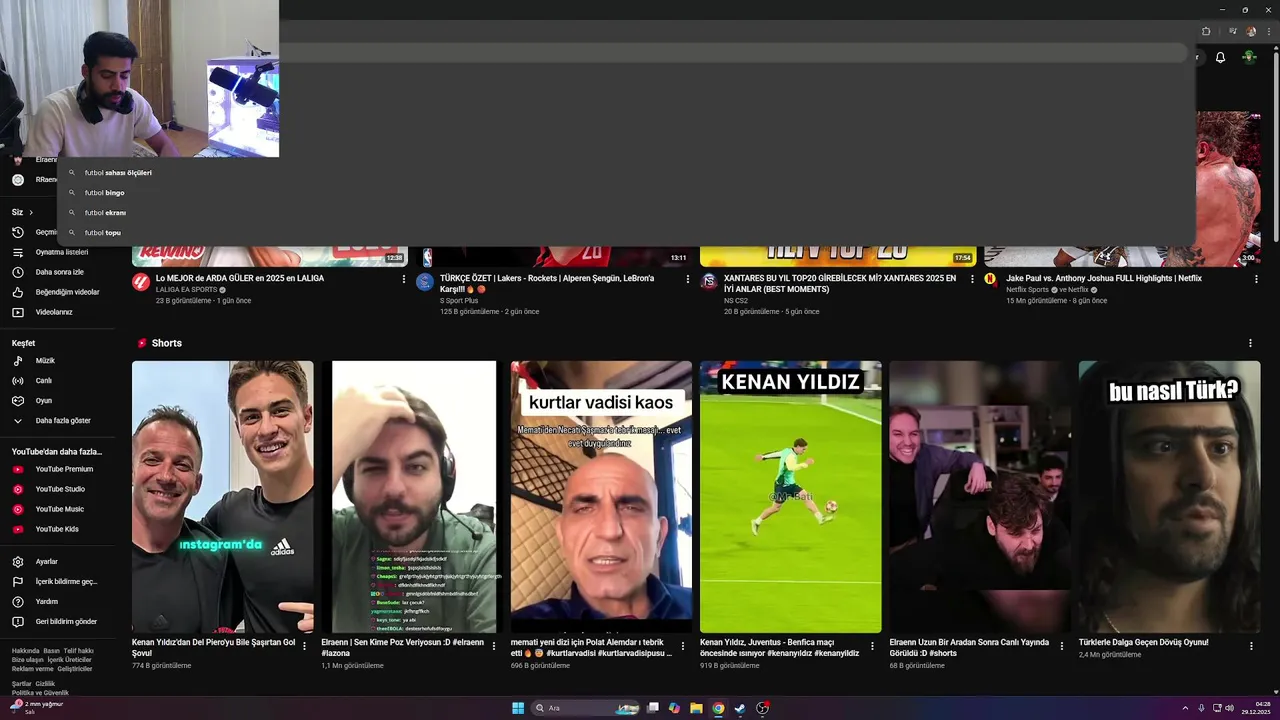This screenshot has height=720, width=1280.
Task: Click NS CS2 channel avatar
Action: tap(709, 281)
